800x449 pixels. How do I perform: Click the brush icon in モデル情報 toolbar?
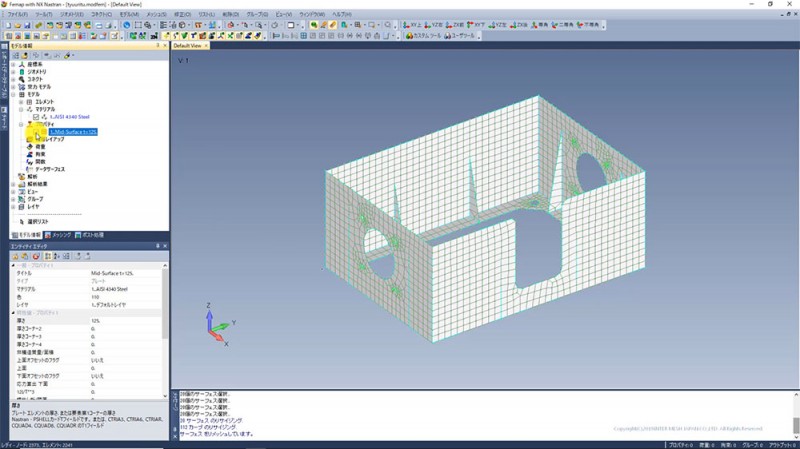coord(67,55)
